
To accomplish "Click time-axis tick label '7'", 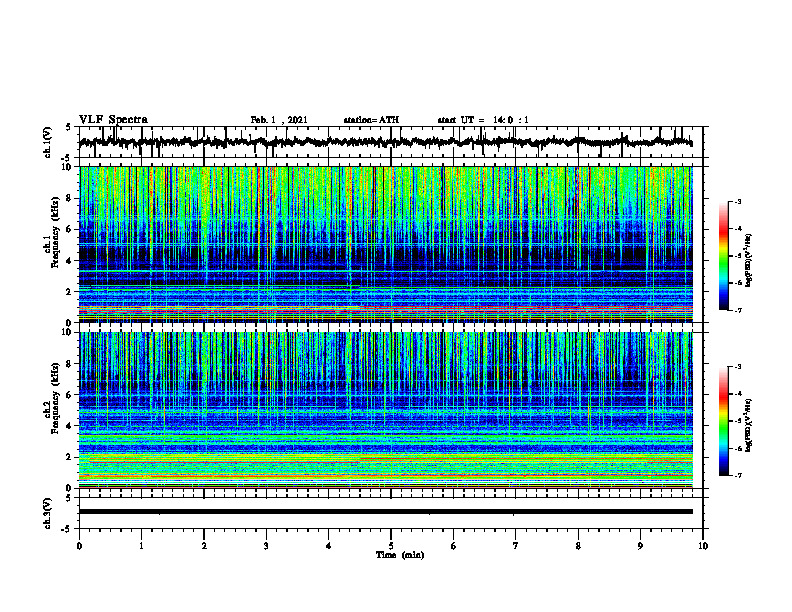I will 516,546.
